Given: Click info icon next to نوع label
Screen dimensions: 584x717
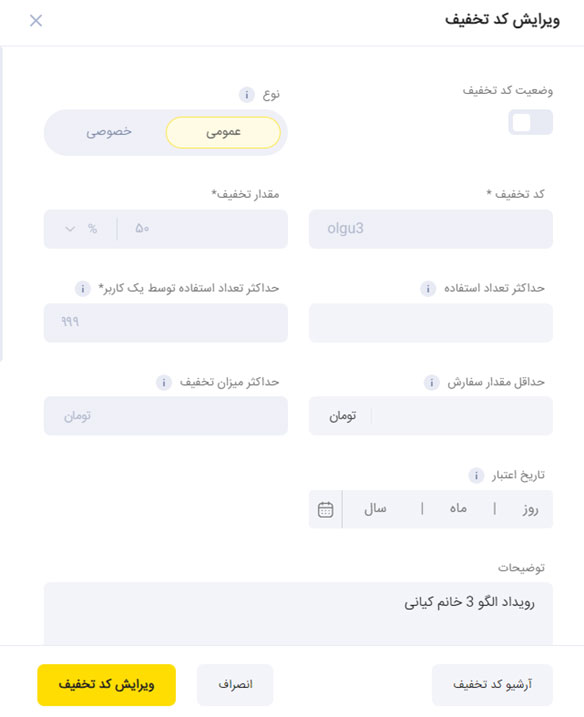Looking at the screenshot, I should point(246,95).
